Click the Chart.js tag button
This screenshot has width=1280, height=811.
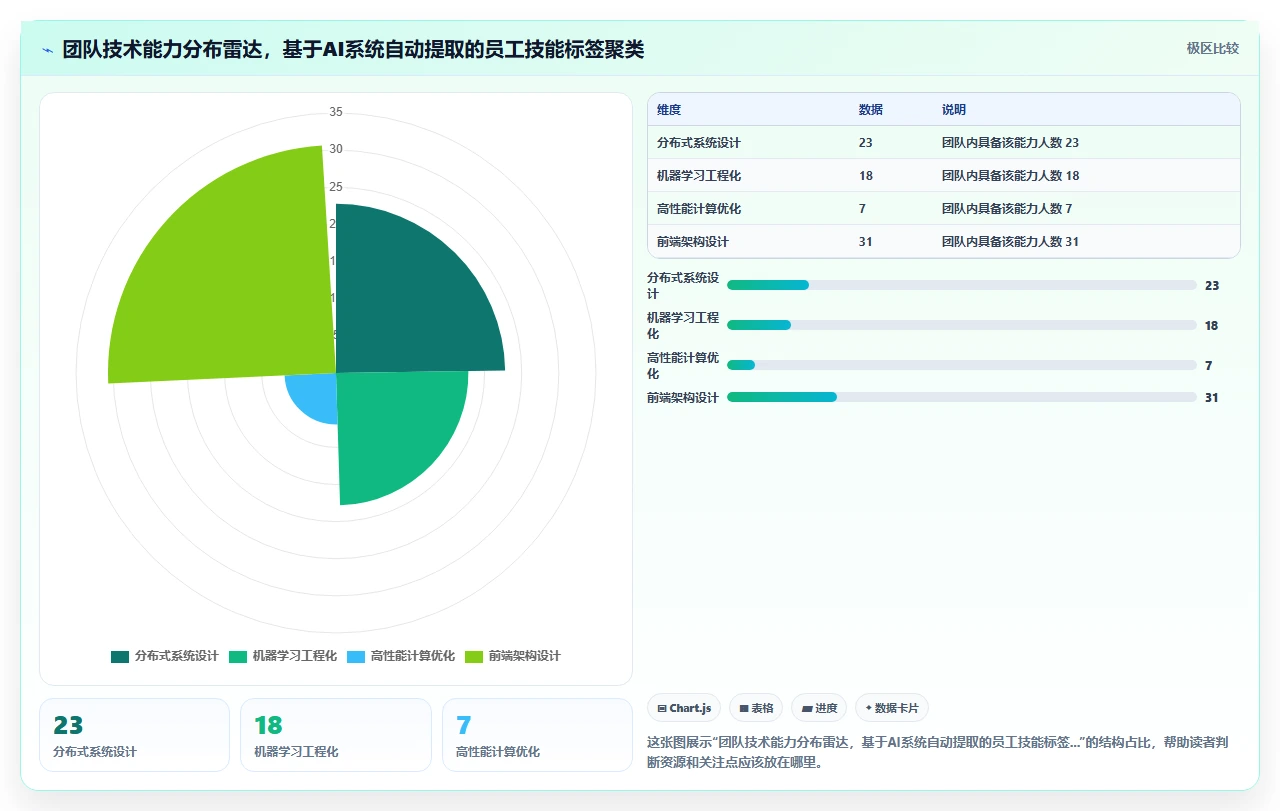(x=684, y=708)
